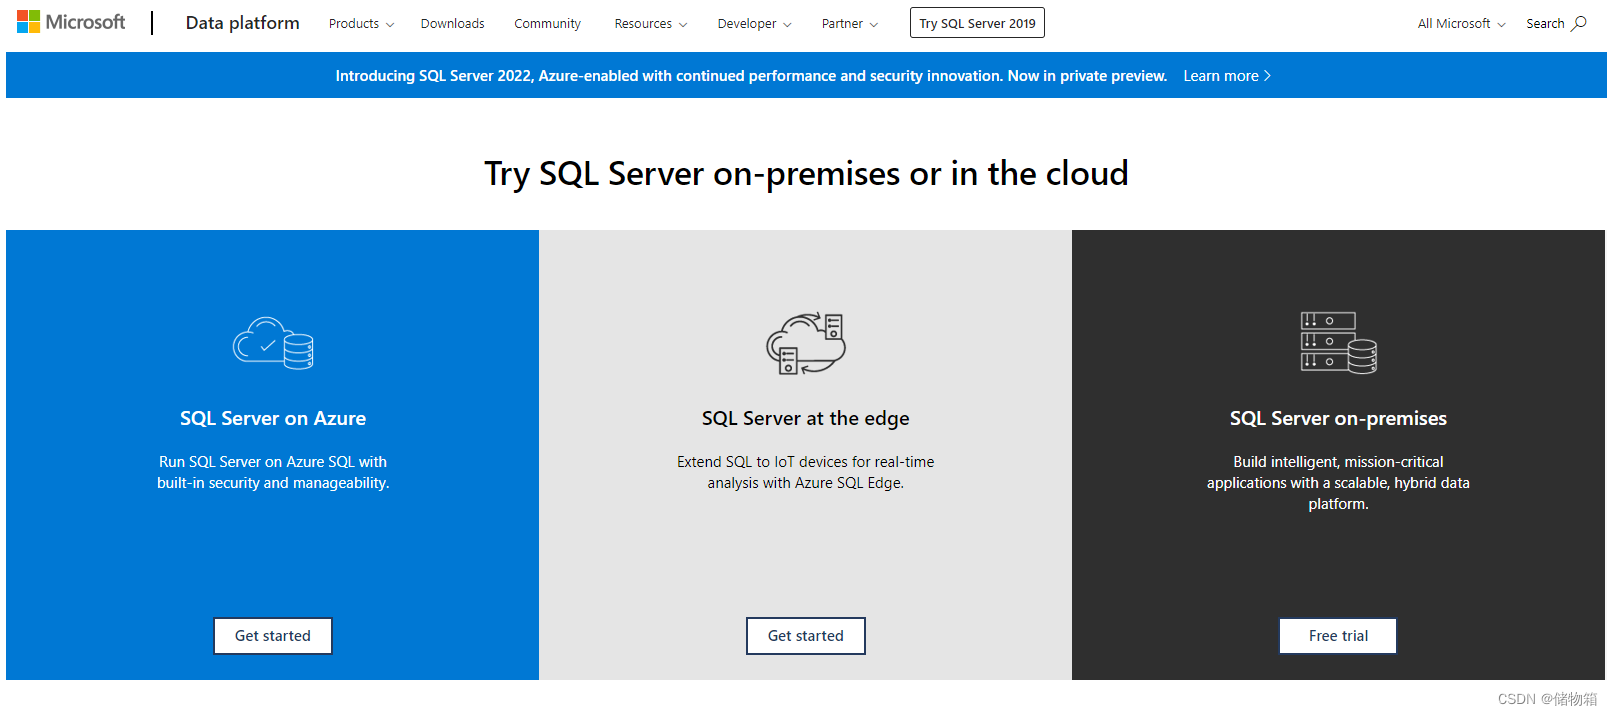Image resolution: width=1613 pixels, height=715 pixels.
Task: Click the 'Extend SQL to IoT devices' description
Action: (x=806, y=472)
